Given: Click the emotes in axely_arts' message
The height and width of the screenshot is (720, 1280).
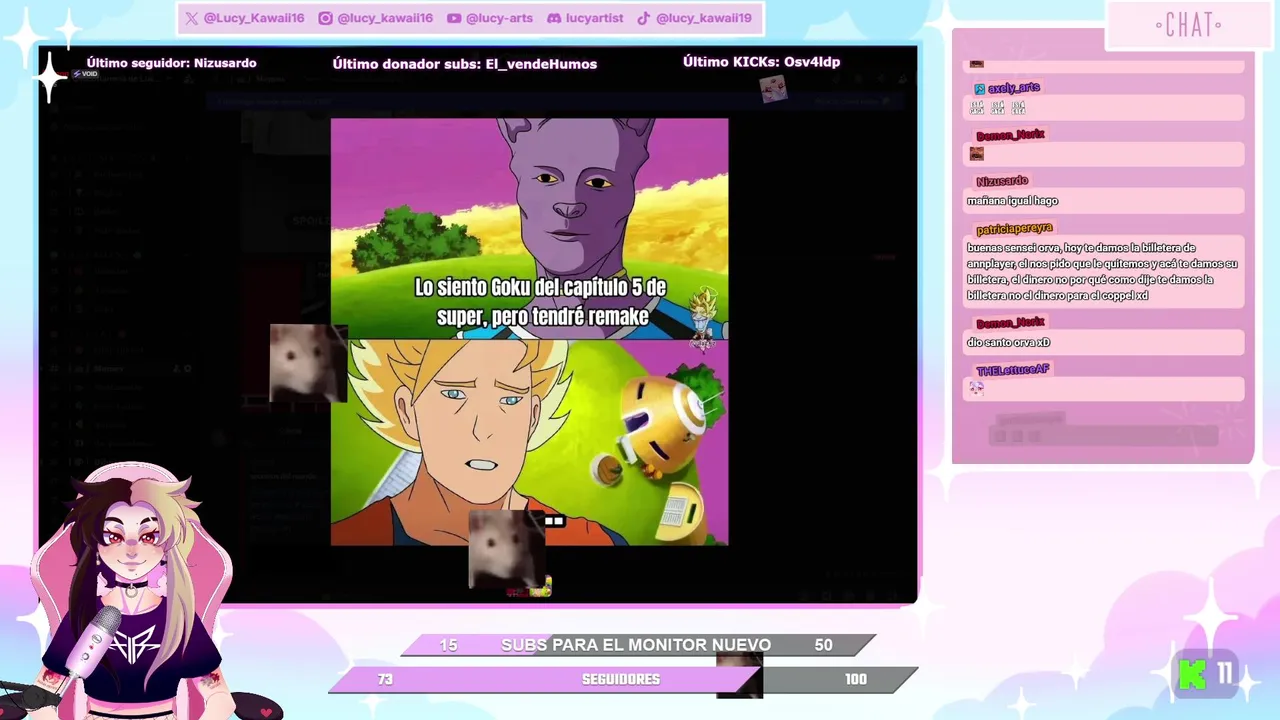Looking at the screenshot, I should click(998, 107).
